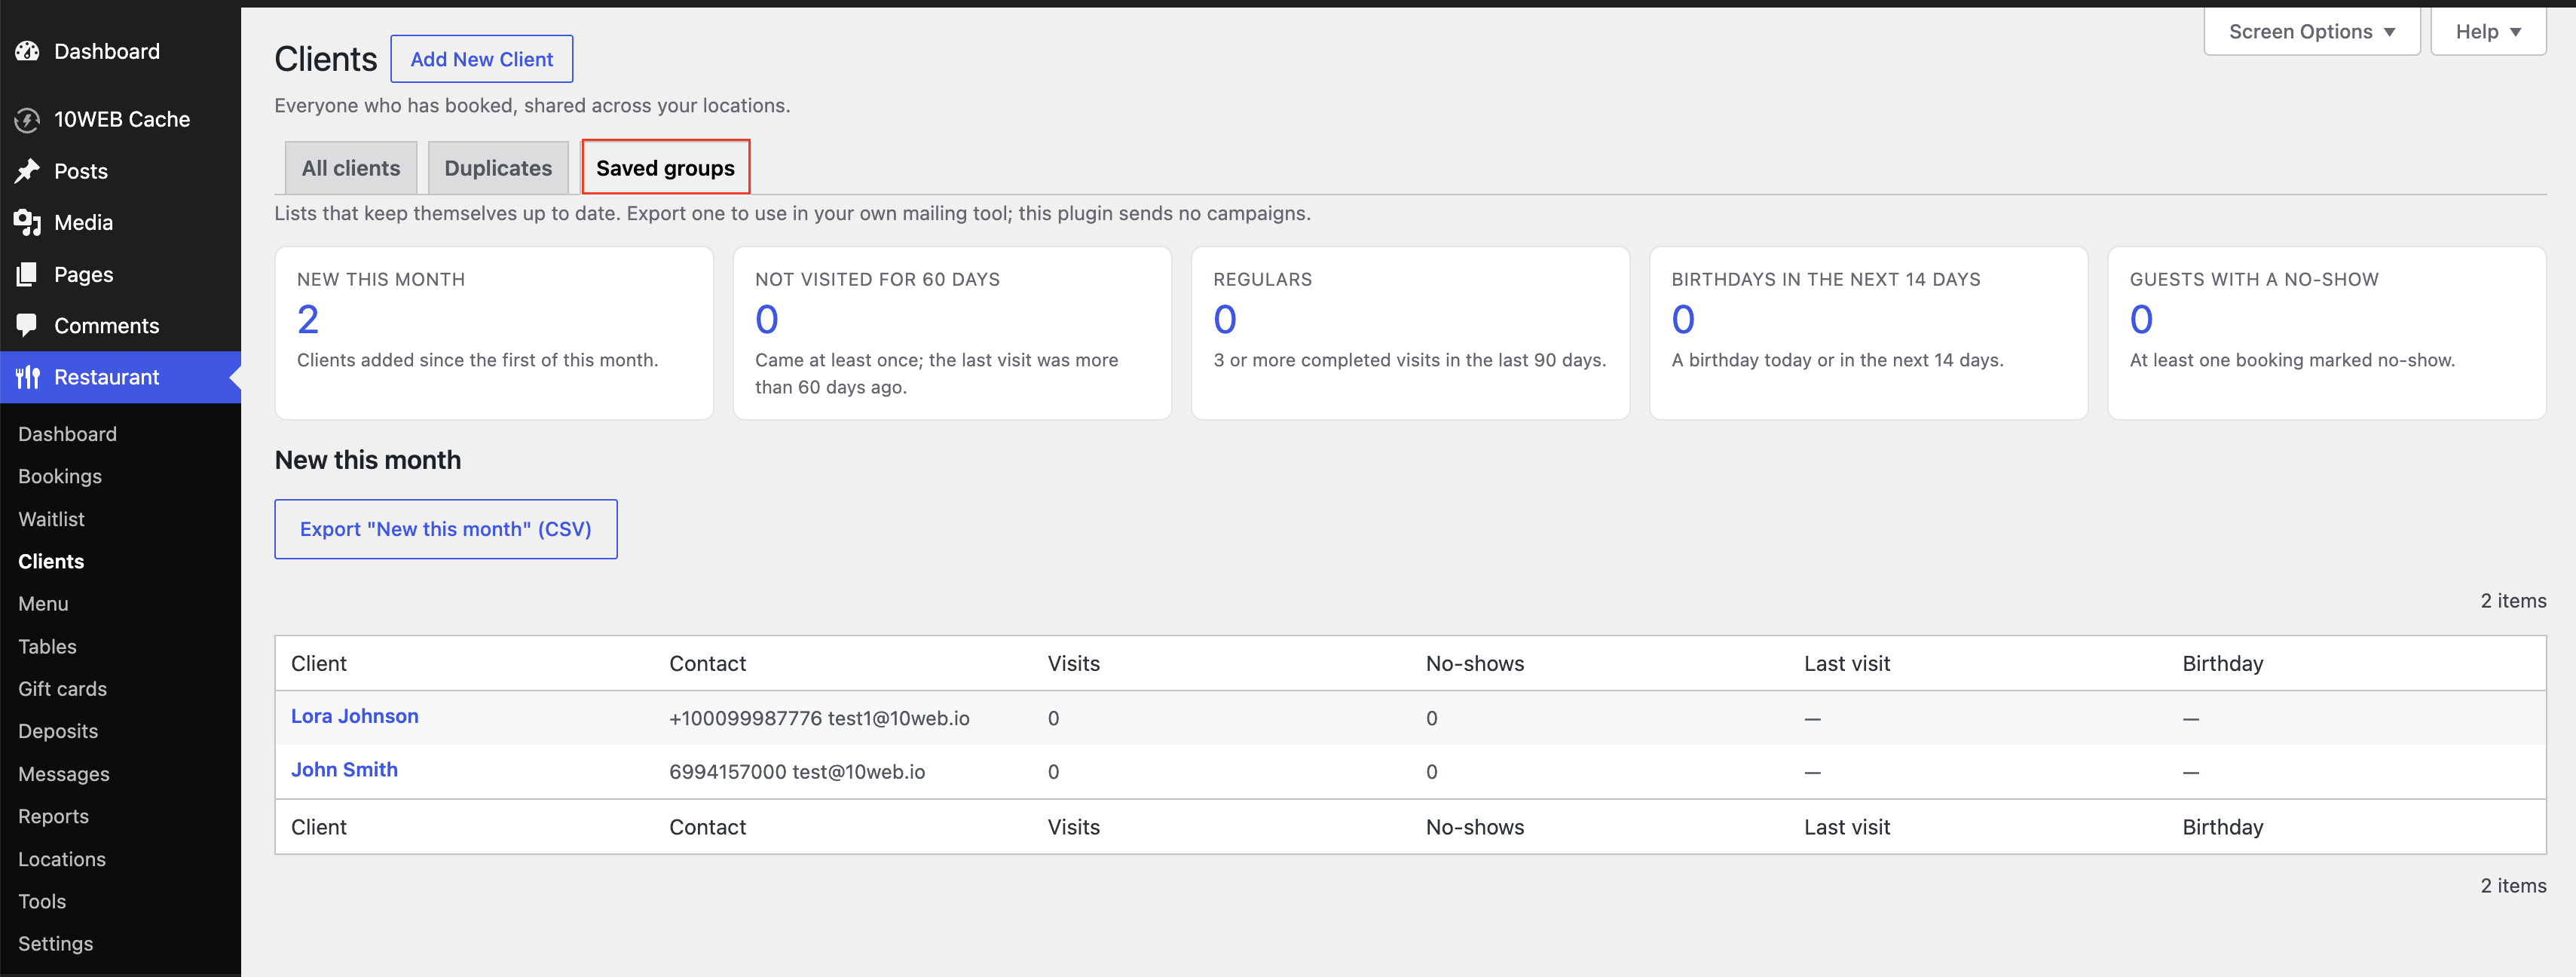Image resolution: width=2576 pixels, height=977 pixels.
Task: Open John Smith's client profile
Action: [344, 769]
